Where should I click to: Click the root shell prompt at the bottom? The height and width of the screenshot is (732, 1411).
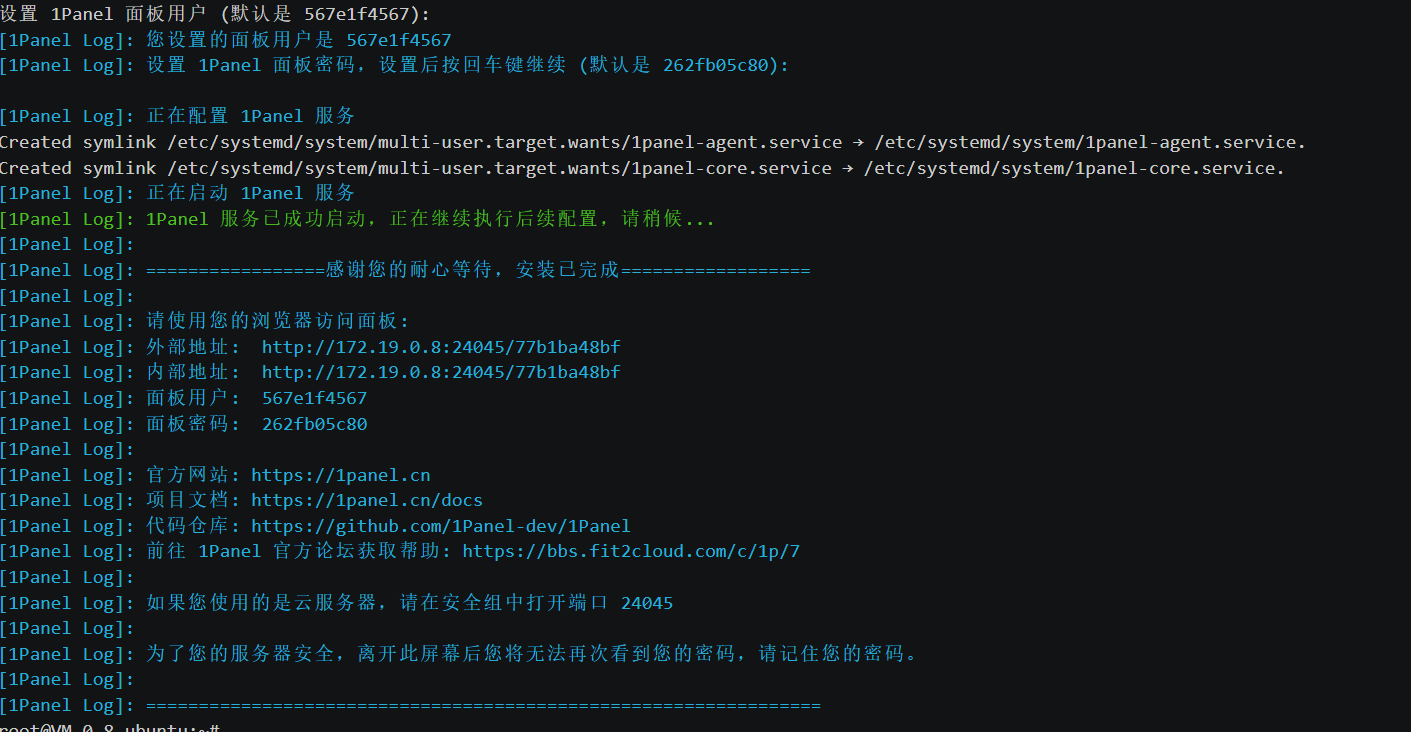click(x=110, y=727)
